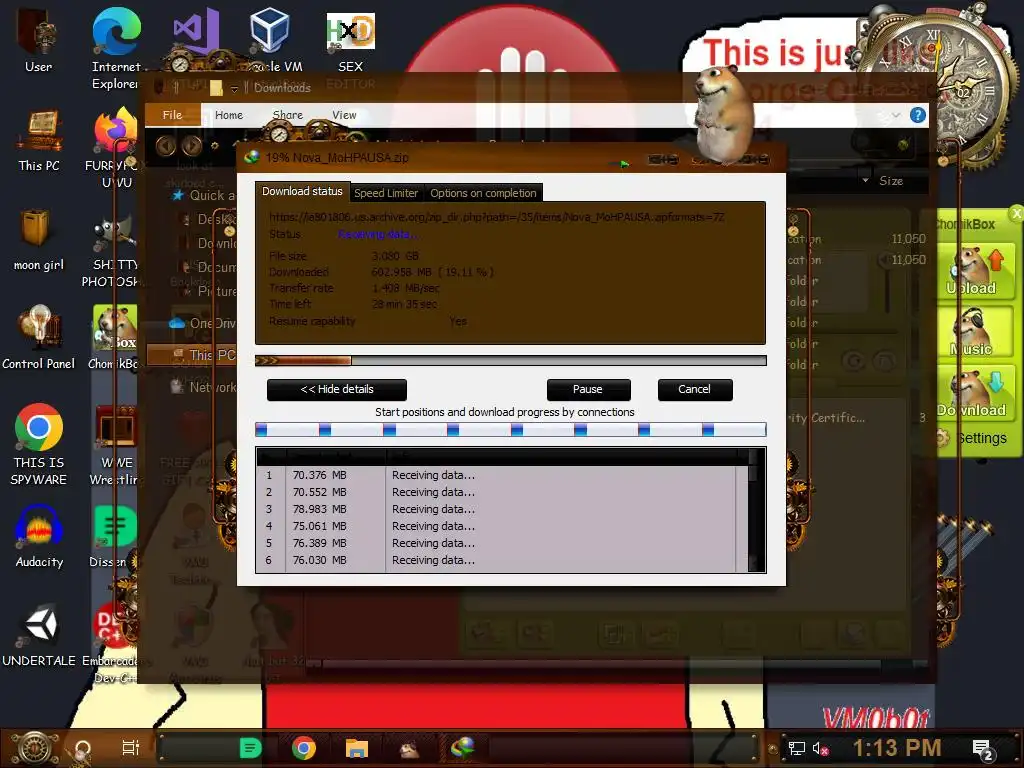Screen dimensions: 1024x768
Task: Open the ChomikBox desktop icon
Action: click(115, 337)
